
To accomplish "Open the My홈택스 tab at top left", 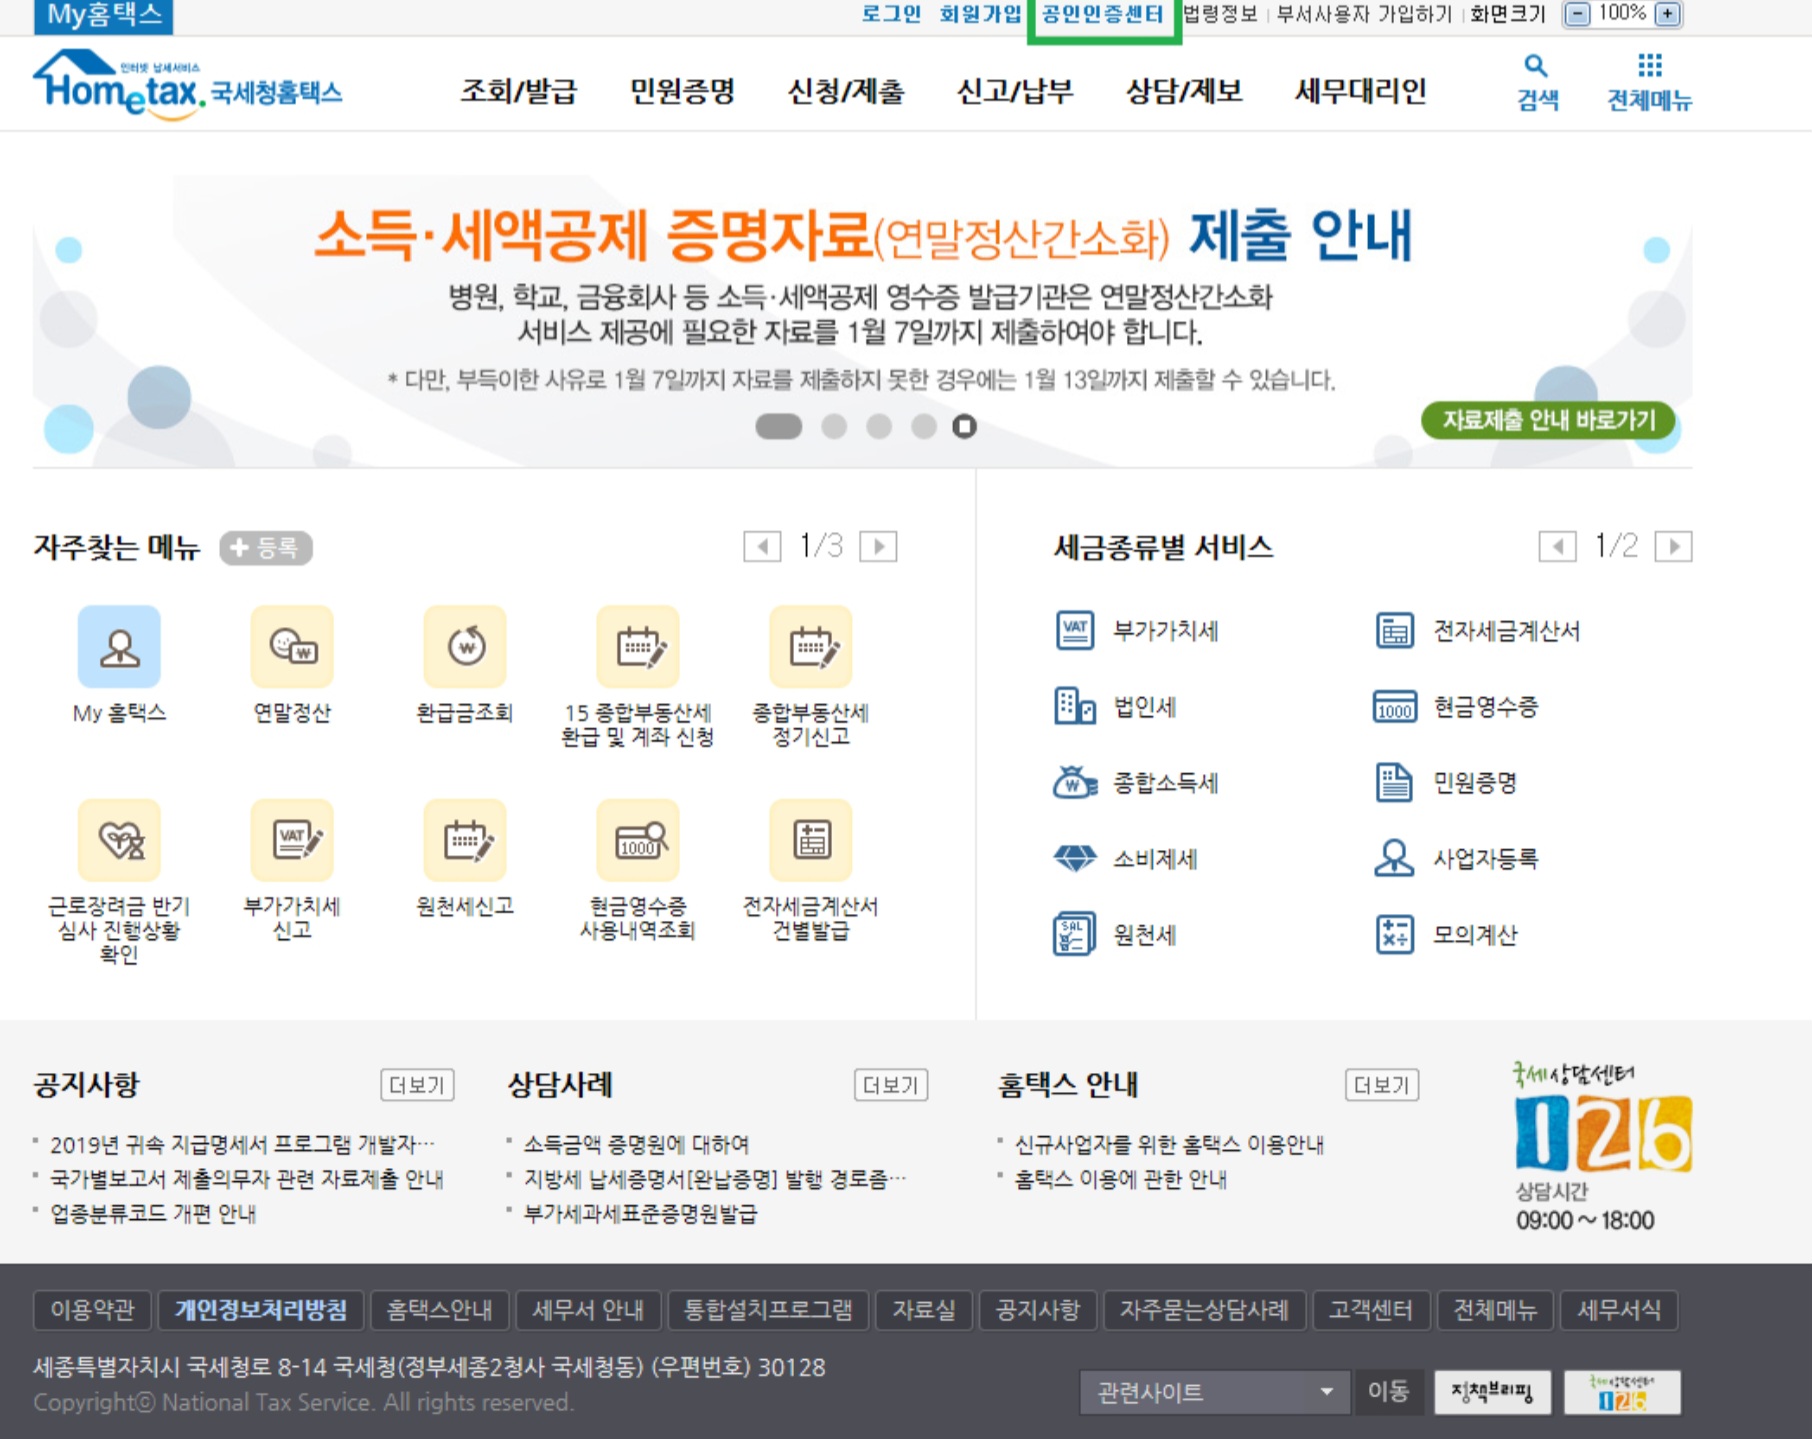I will [103, 15].
